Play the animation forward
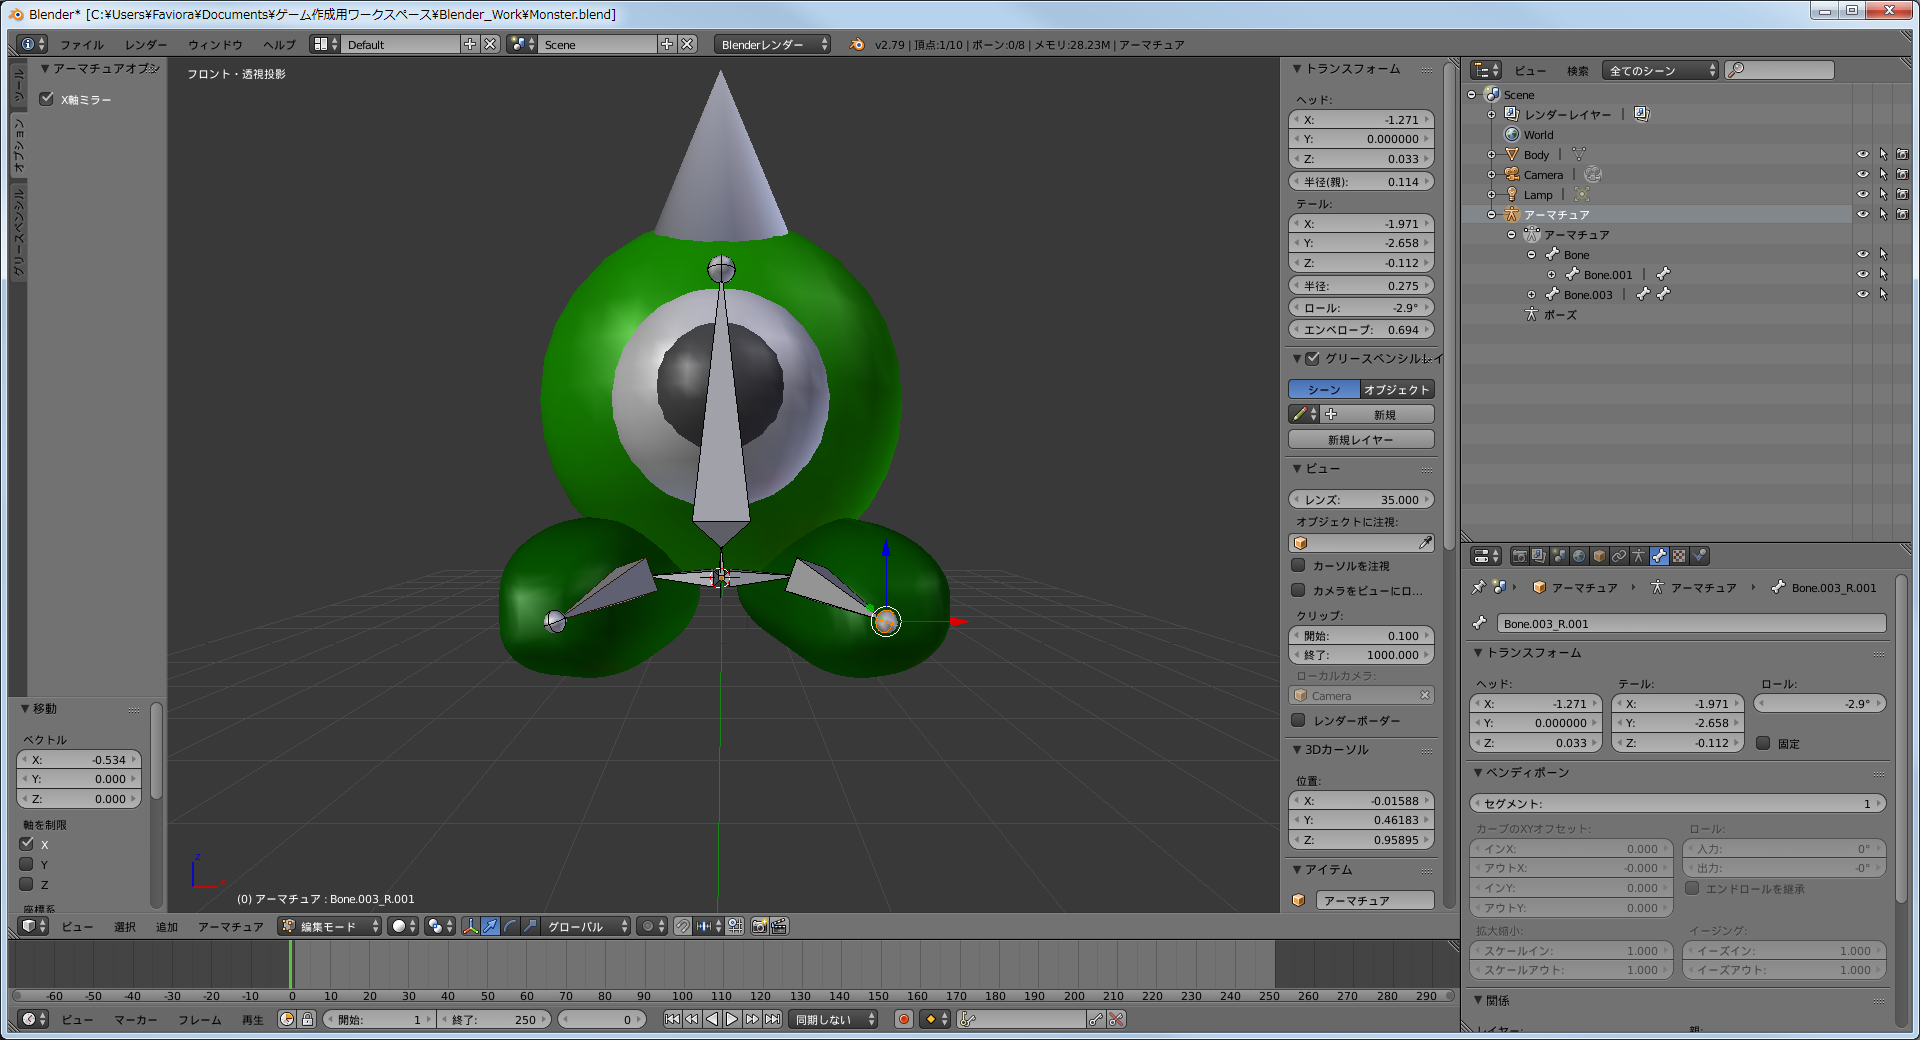 732,1019
